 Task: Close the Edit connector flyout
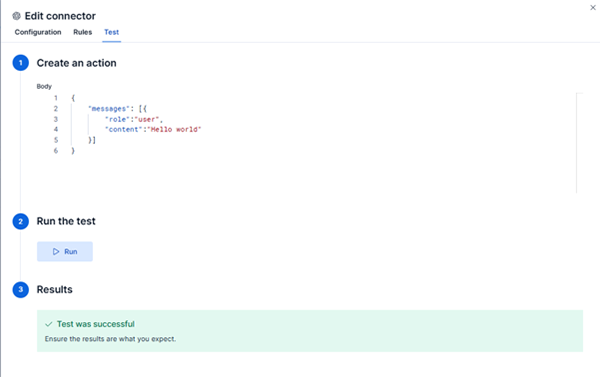pyautogui.click(x=593, y=7)
